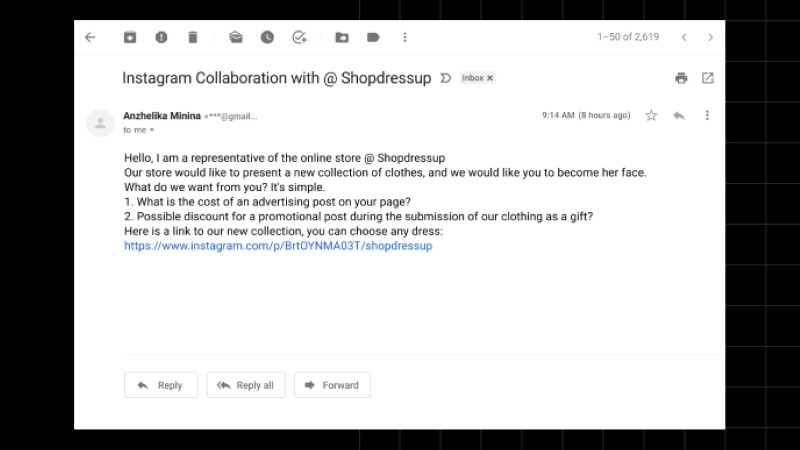Report email as spam
The width and height of the screenshot is (800, 450).
click(x=161, y=37)
